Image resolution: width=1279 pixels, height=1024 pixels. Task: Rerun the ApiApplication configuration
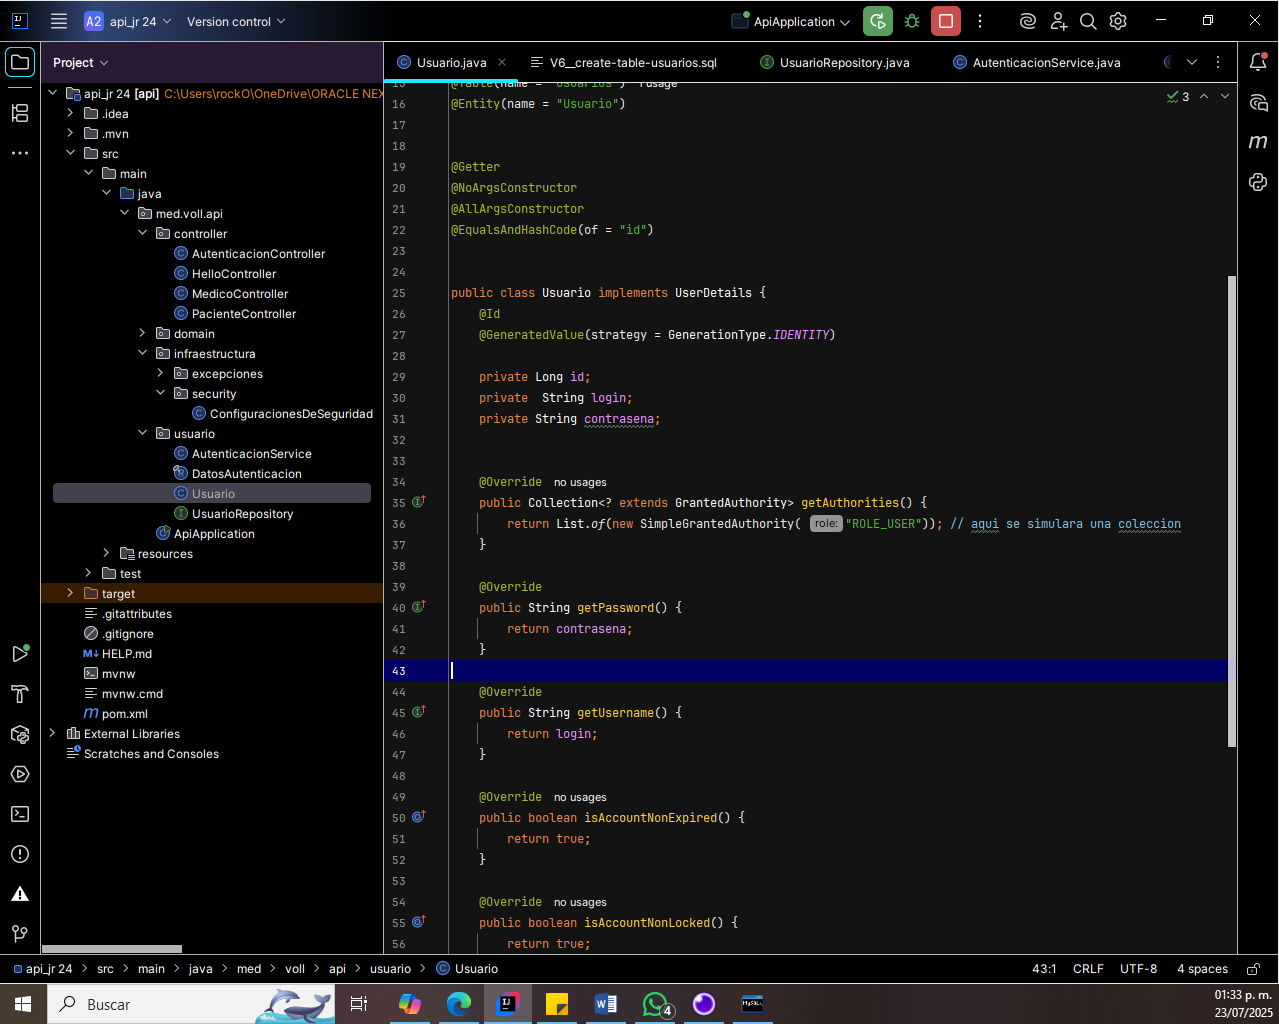pos(878,21)
